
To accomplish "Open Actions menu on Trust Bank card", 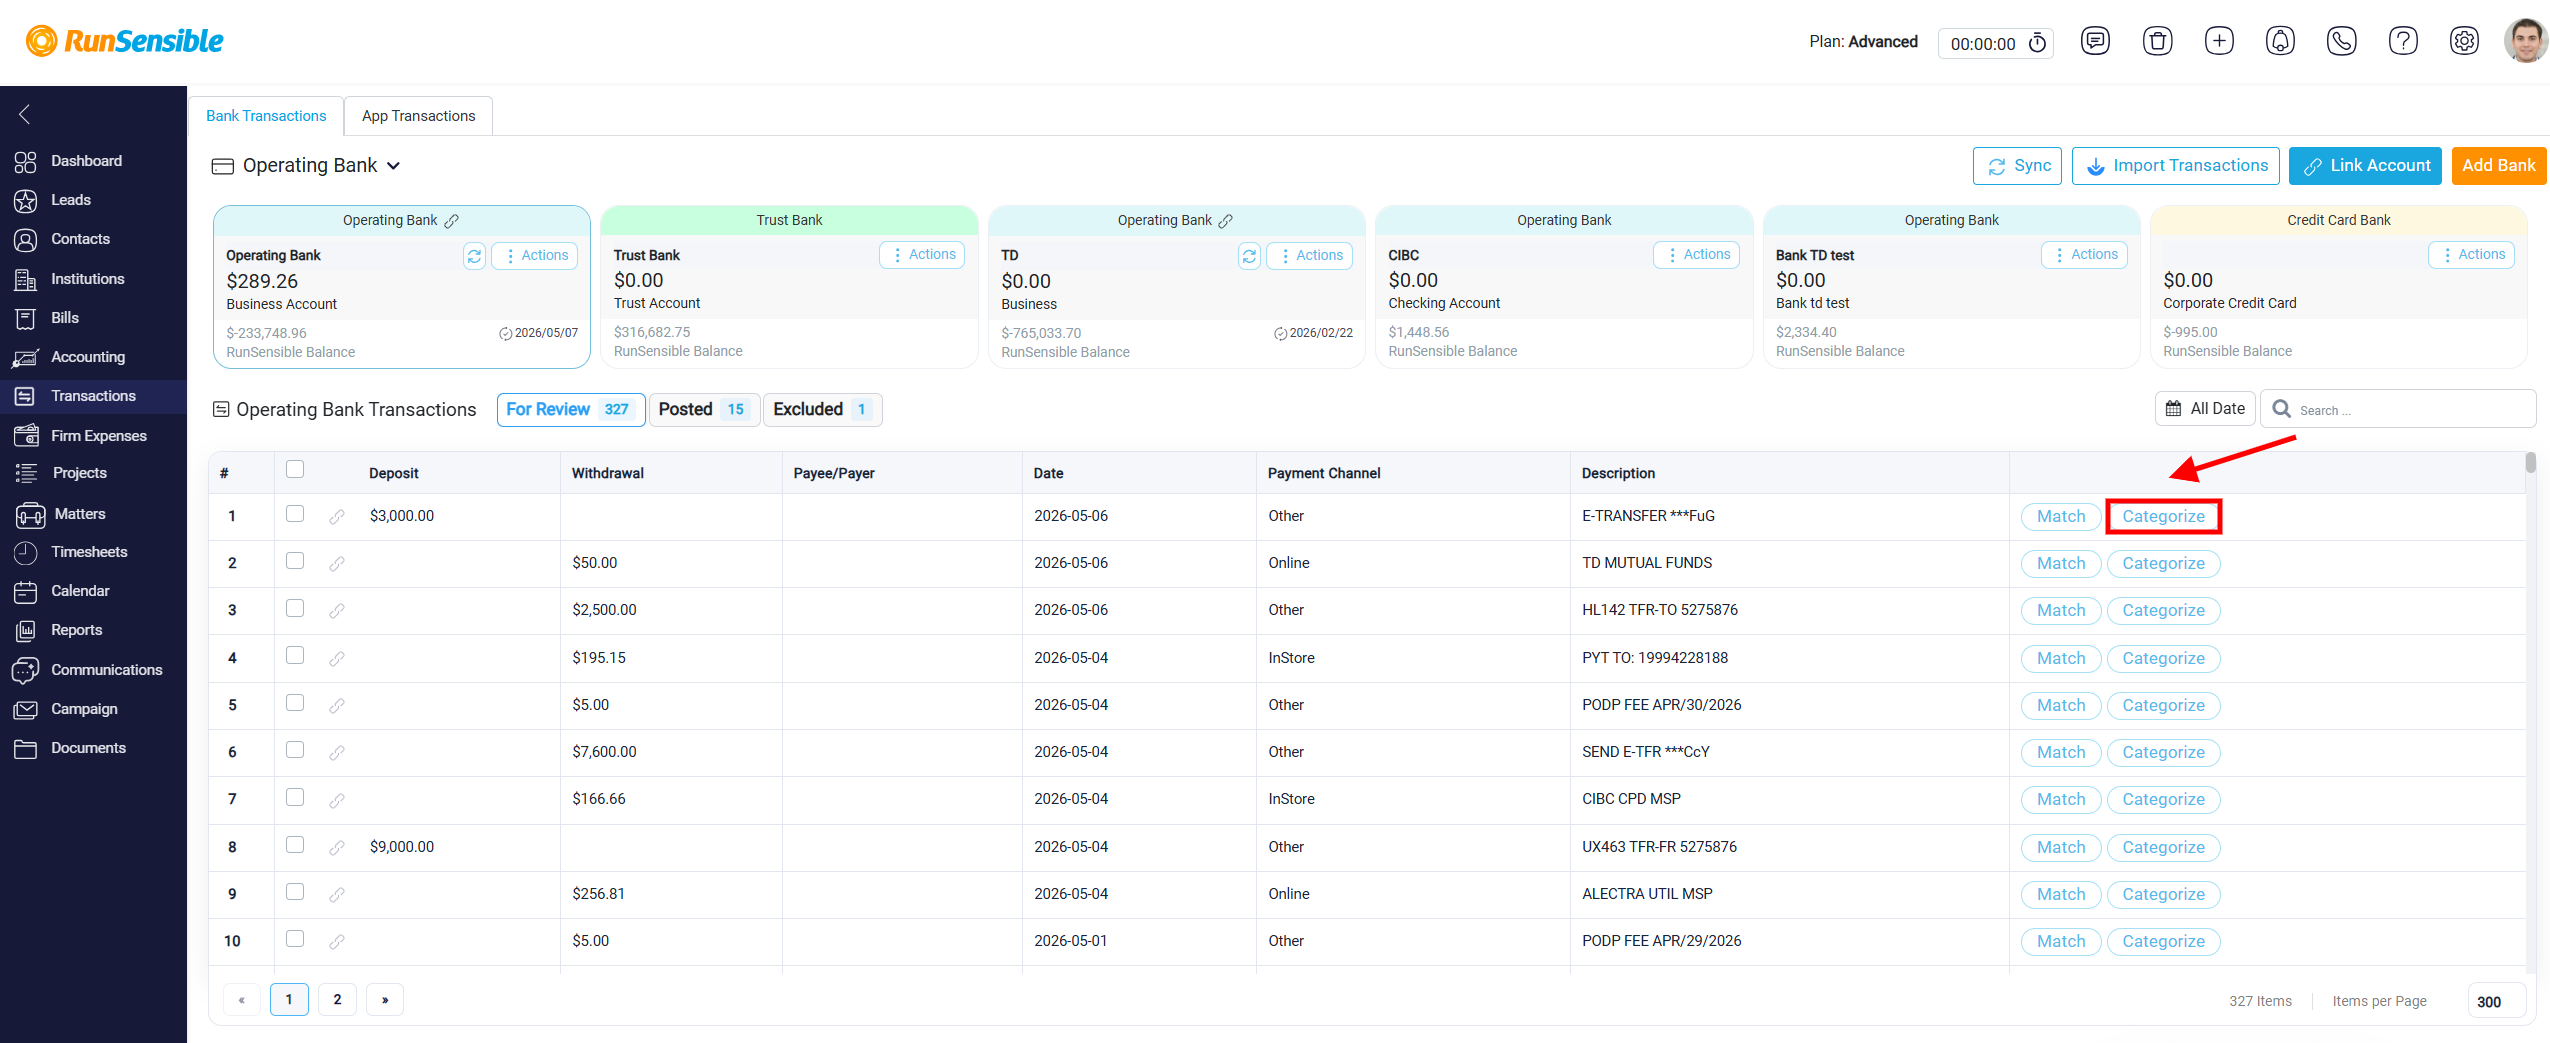I will [x=922, y=255].
